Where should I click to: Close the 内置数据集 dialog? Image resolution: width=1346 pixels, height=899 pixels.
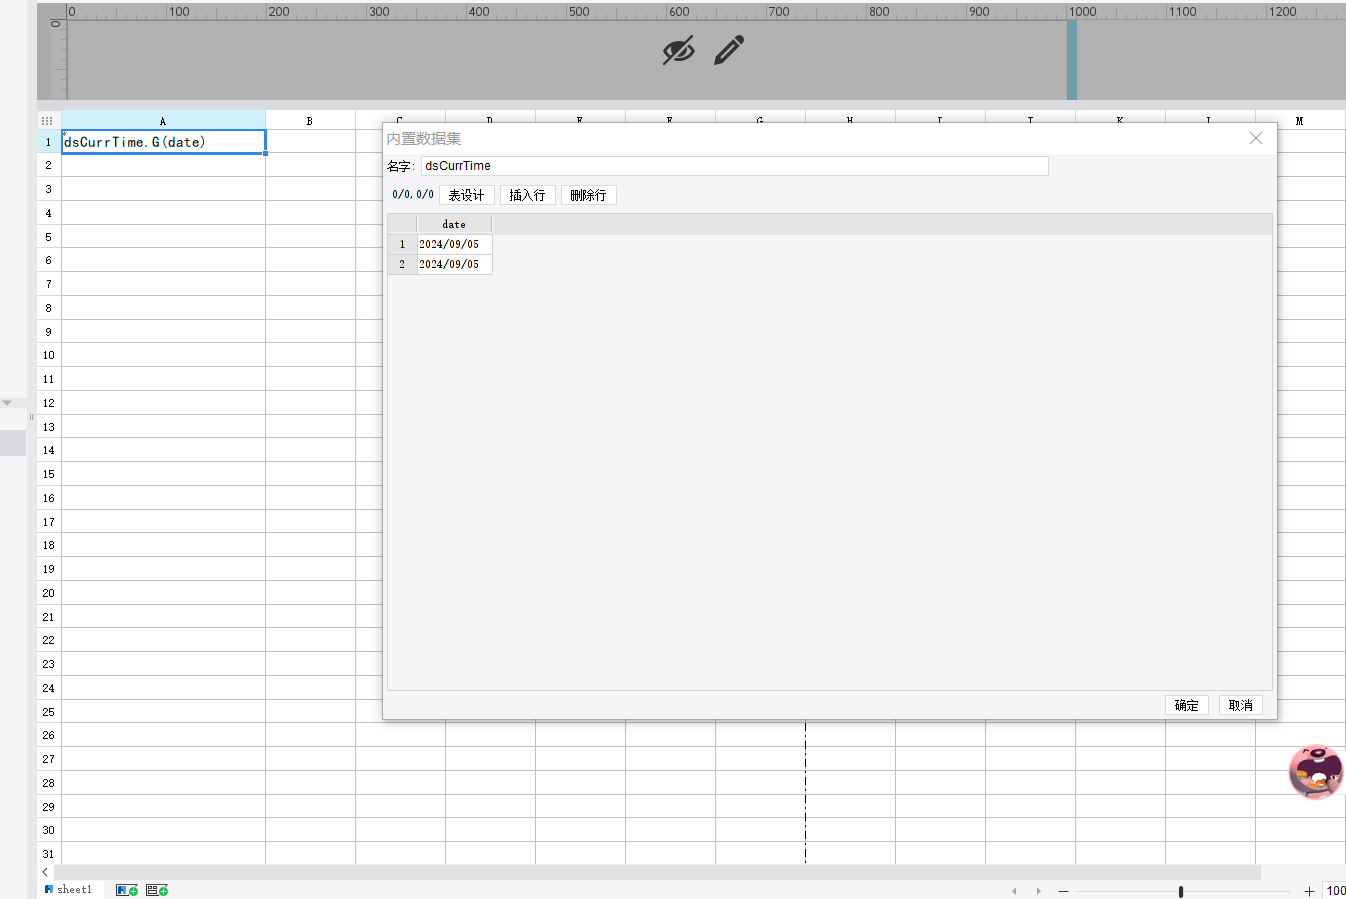(1256, 138)
